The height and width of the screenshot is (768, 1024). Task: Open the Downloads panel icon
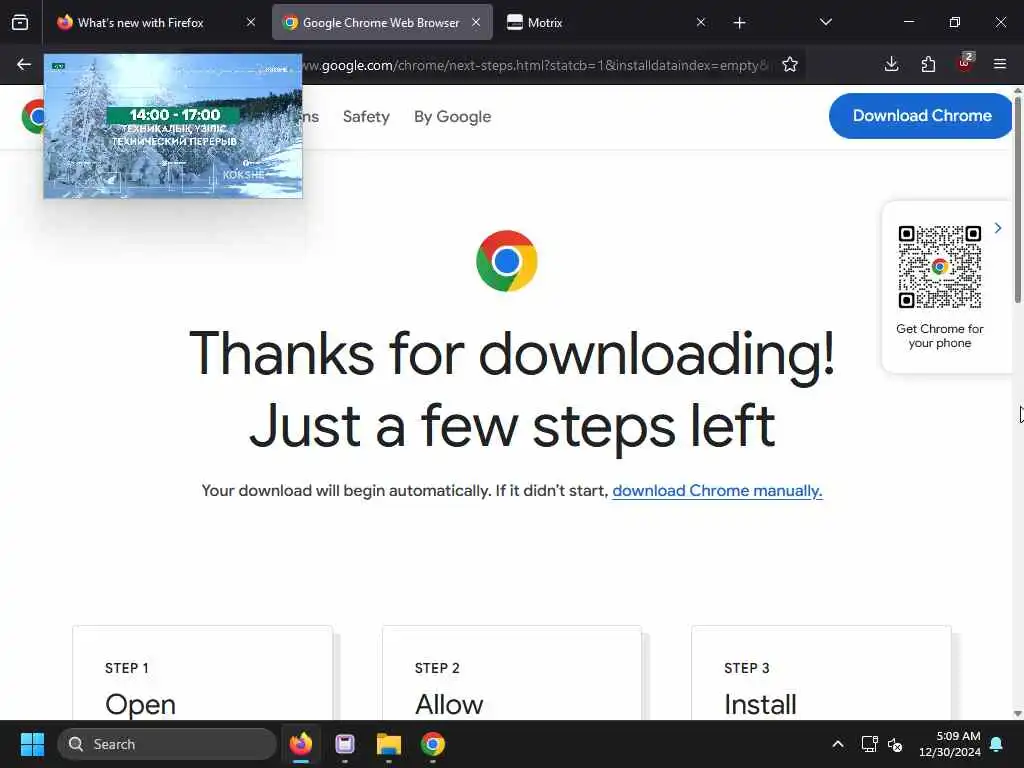[x=891, y=64]
